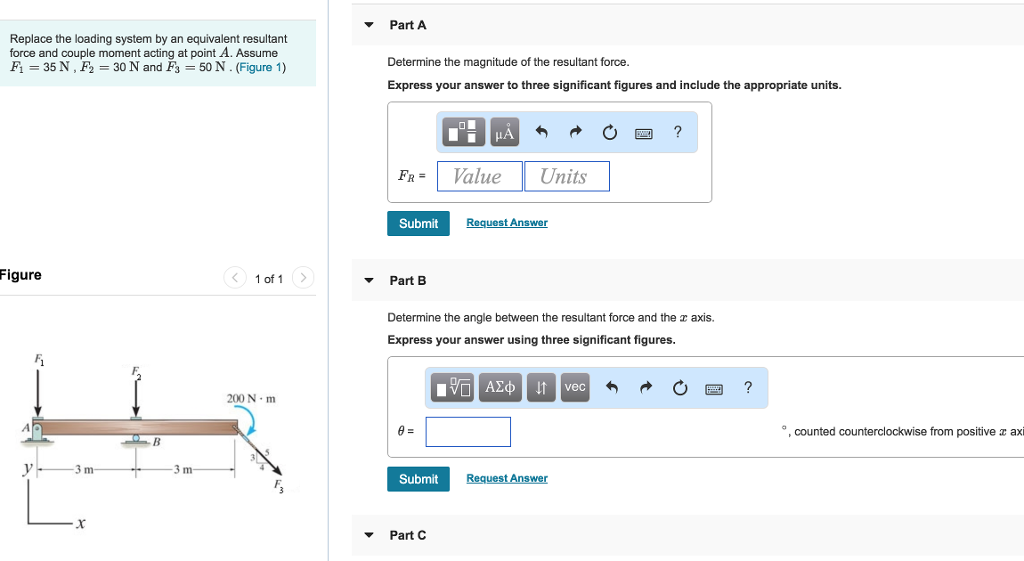Click Request Answer link in Part B
Viewport: 1024px width, 561px height.
click(507, 478)
